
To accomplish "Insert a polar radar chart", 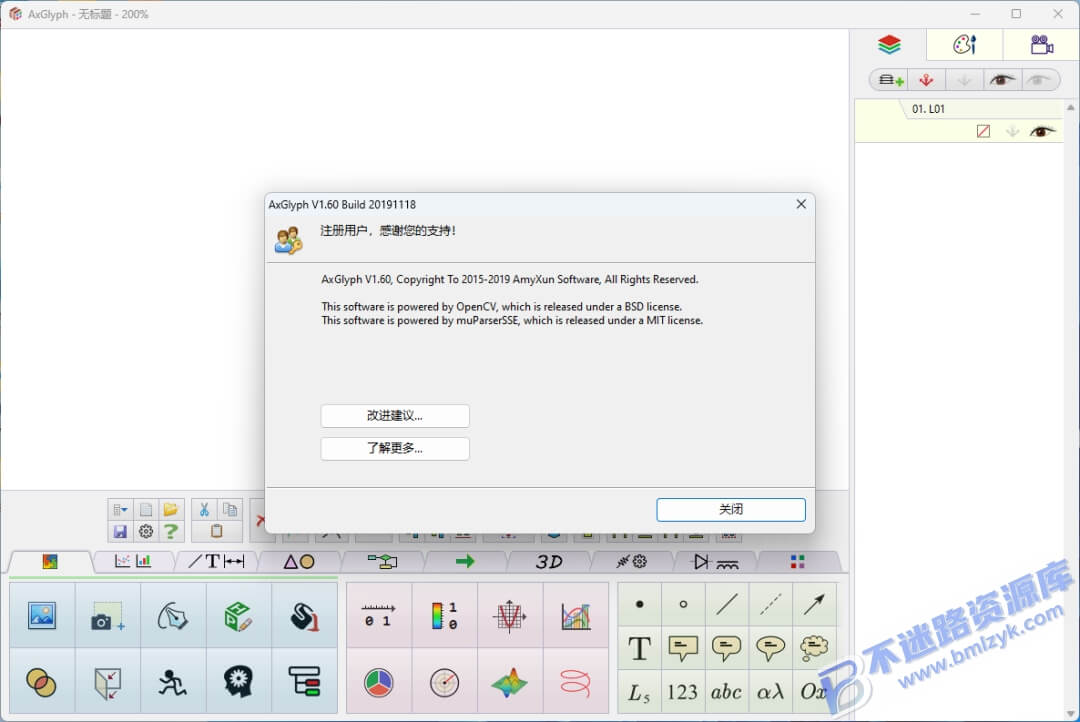I will coord(444,681).
